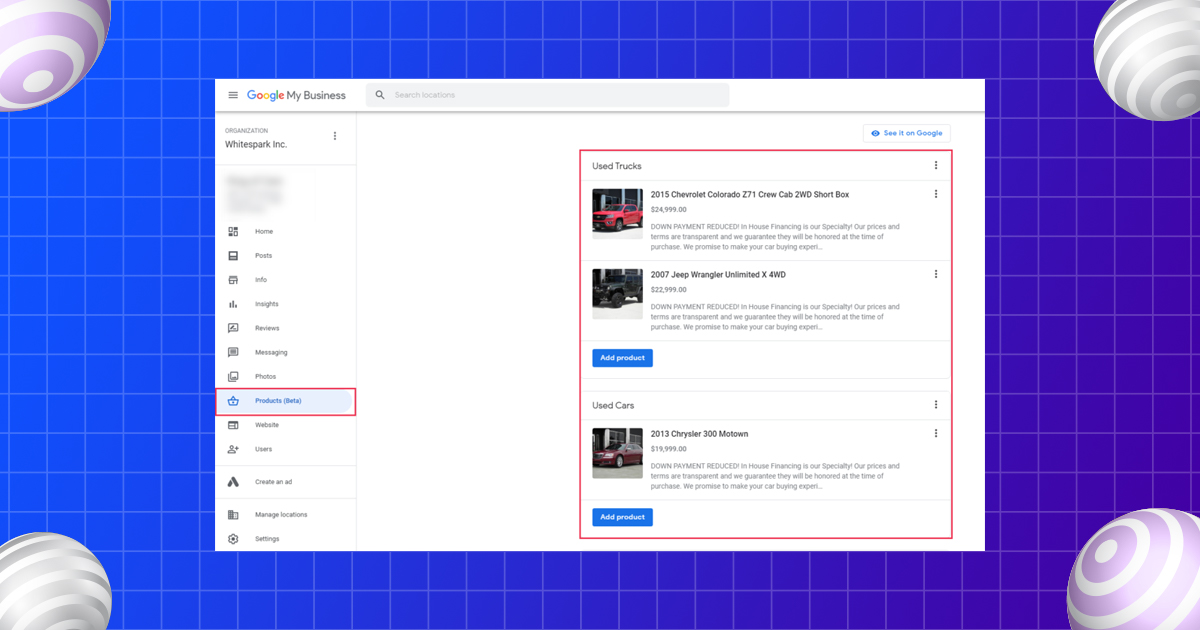The image size is (1200, 630).
Task: Open options for the 2015 Chevrolet Colorado listing
Action: pos(936,194)
